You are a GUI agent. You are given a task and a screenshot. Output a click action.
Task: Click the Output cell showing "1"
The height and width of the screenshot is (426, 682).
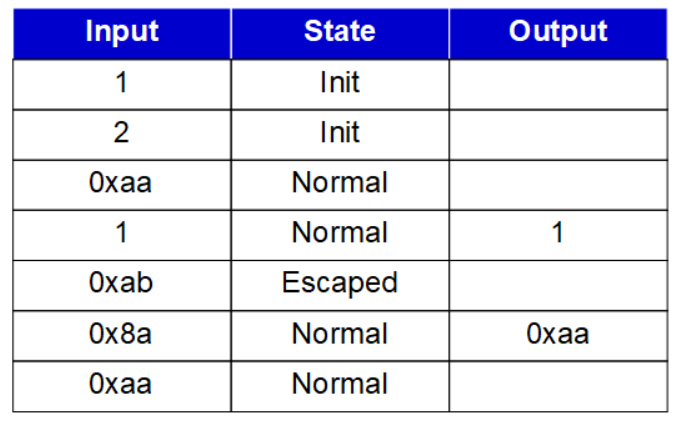click(x=557, y=233)
